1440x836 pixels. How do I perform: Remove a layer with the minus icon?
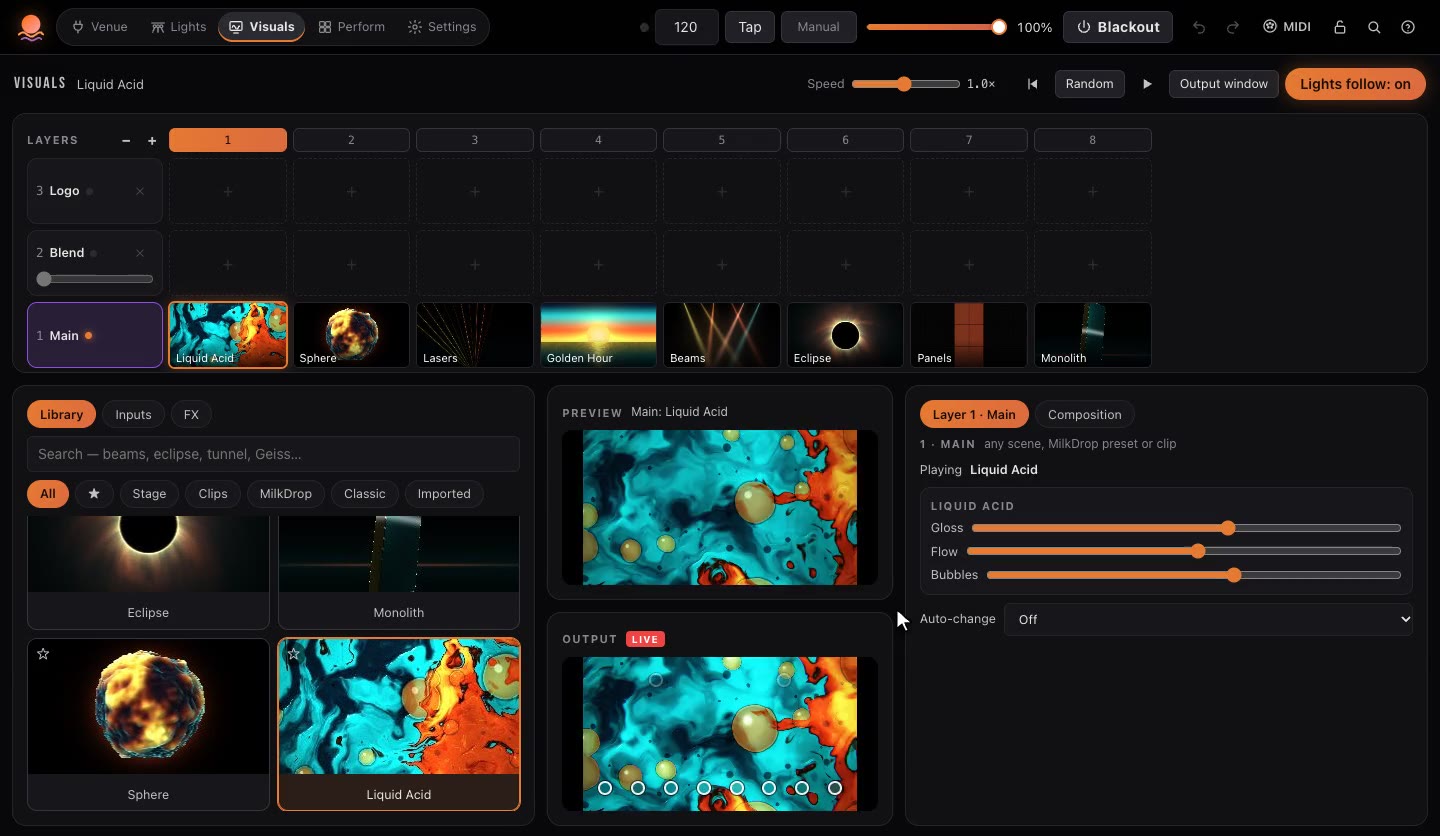[x=126, y=141]
